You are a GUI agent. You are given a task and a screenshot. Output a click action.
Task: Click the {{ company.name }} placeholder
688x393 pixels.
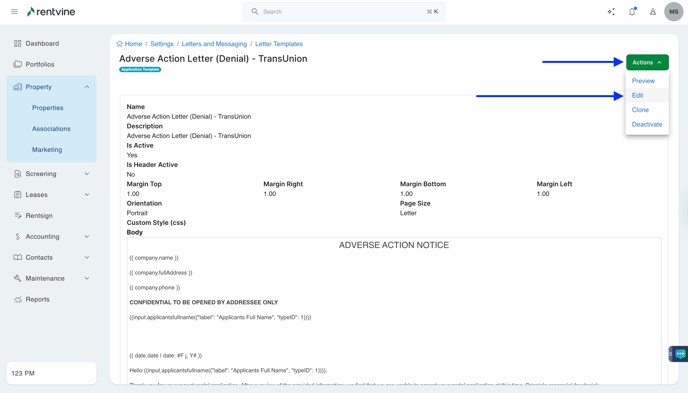tap(154, 258)
